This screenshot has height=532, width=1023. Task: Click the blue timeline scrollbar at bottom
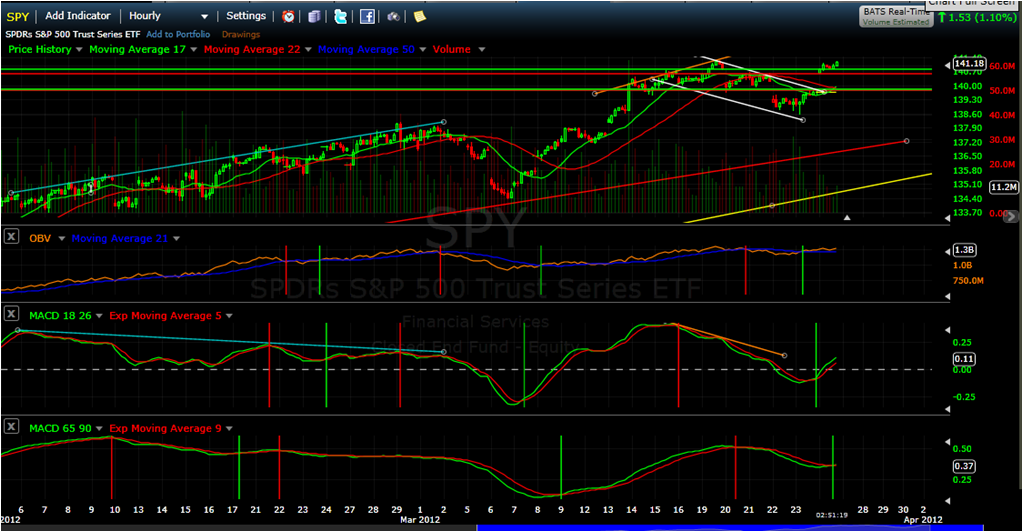[730, 527]
